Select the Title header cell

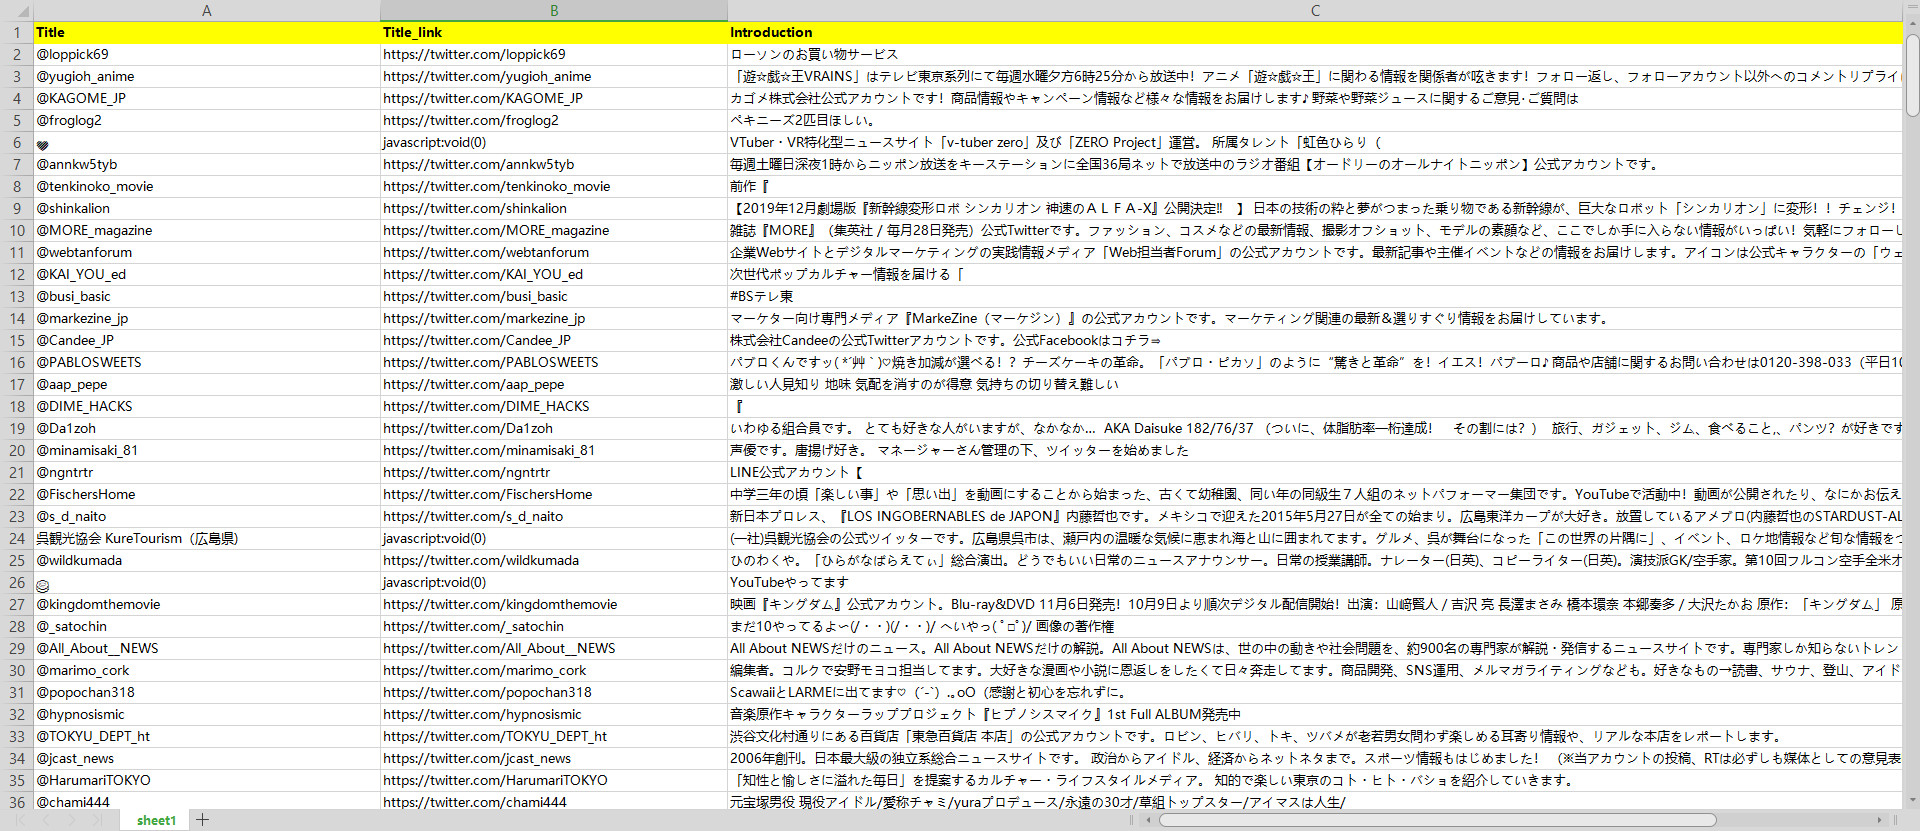(x=207, y=32)
